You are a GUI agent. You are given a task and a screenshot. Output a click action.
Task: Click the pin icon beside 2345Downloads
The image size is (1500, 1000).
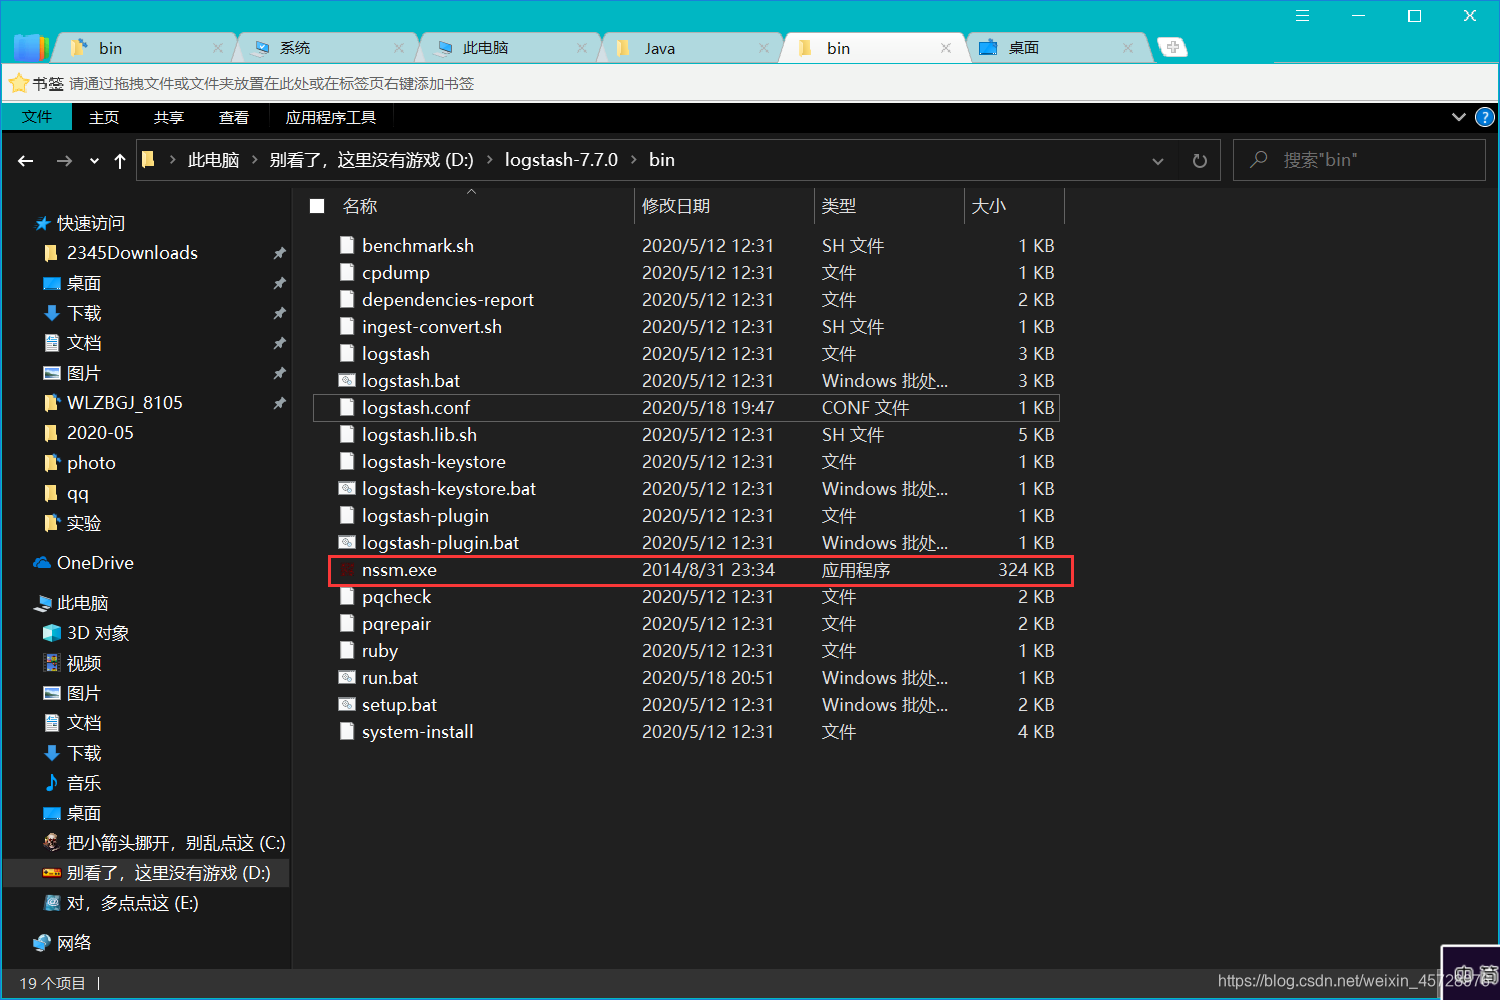point(280,253)
